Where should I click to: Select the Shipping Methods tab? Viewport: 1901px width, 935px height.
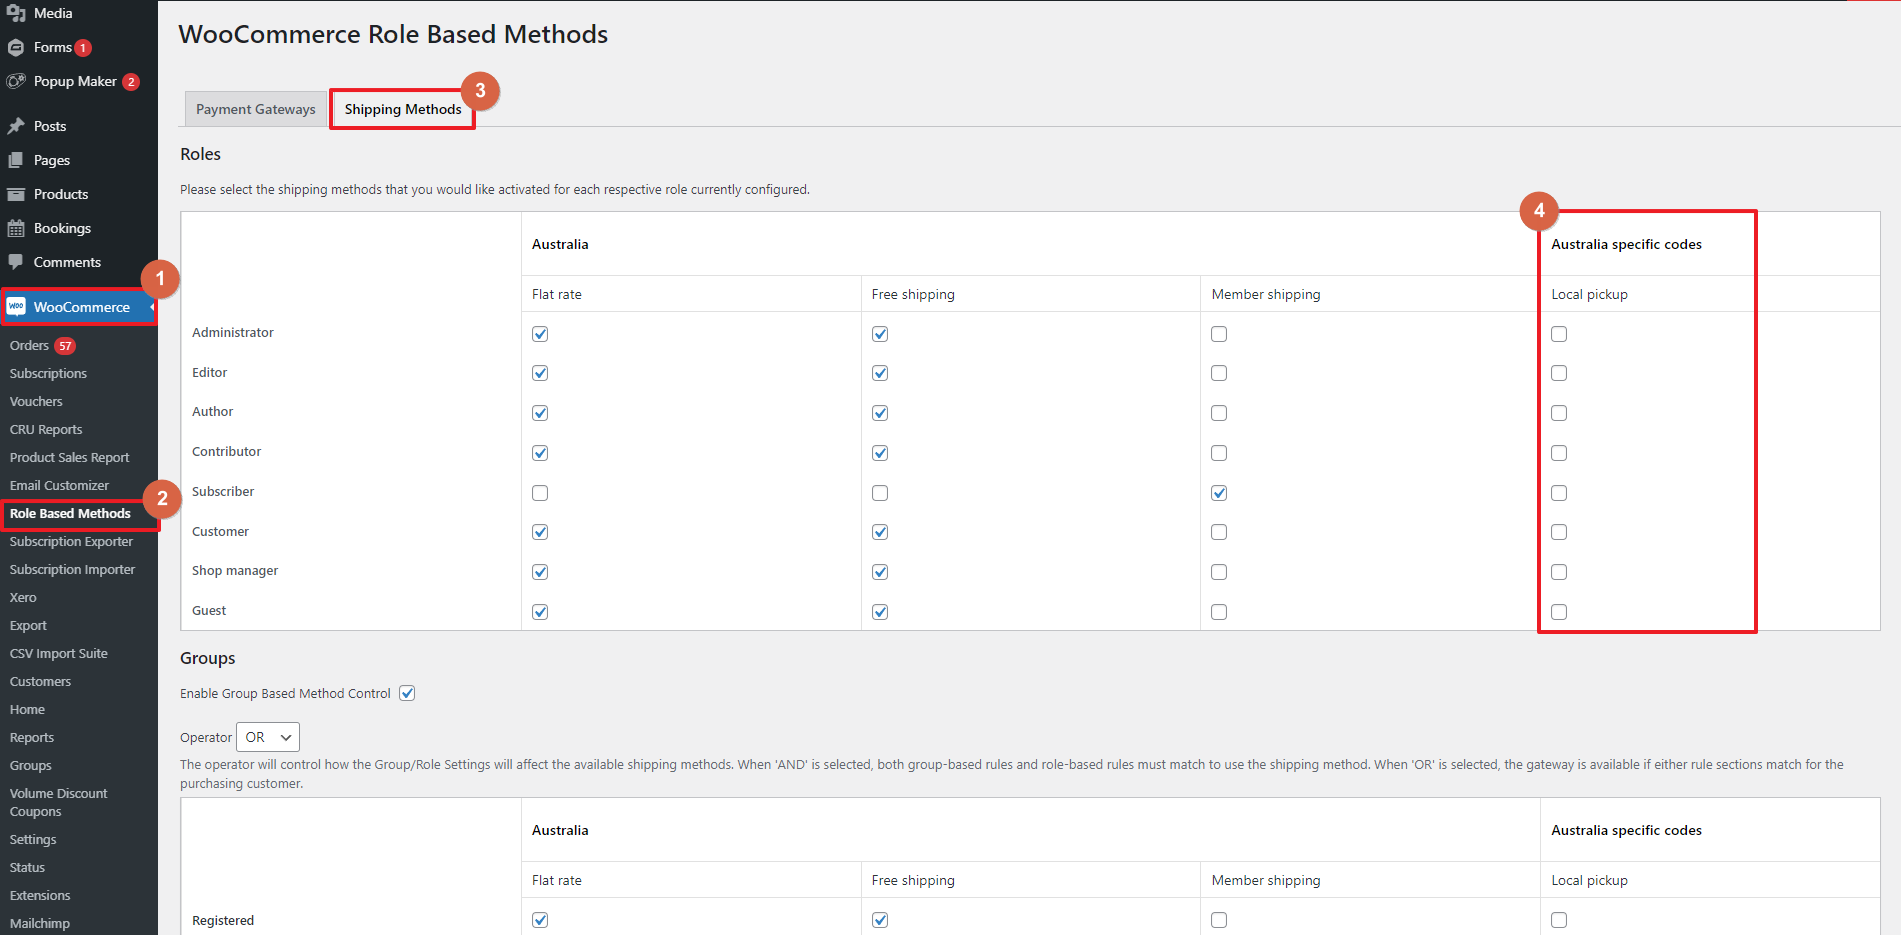pos(403,109)
